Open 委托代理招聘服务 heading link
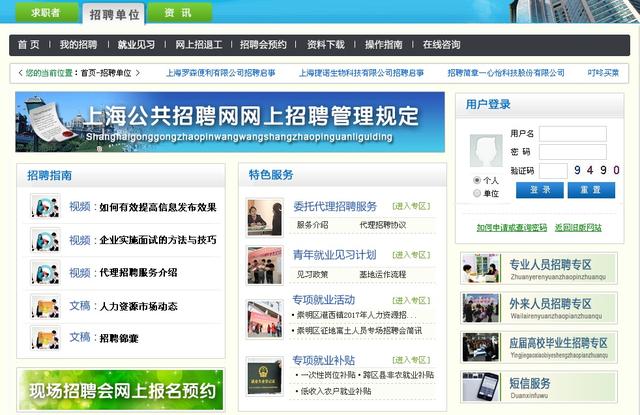640x415 pixels. [335, 206]
